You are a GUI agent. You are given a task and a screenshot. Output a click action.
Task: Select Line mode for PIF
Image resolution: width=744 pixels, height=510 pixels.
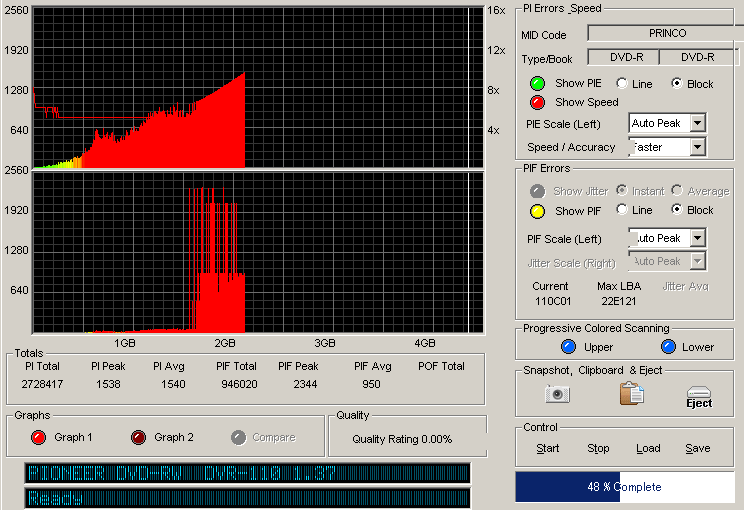622,209
